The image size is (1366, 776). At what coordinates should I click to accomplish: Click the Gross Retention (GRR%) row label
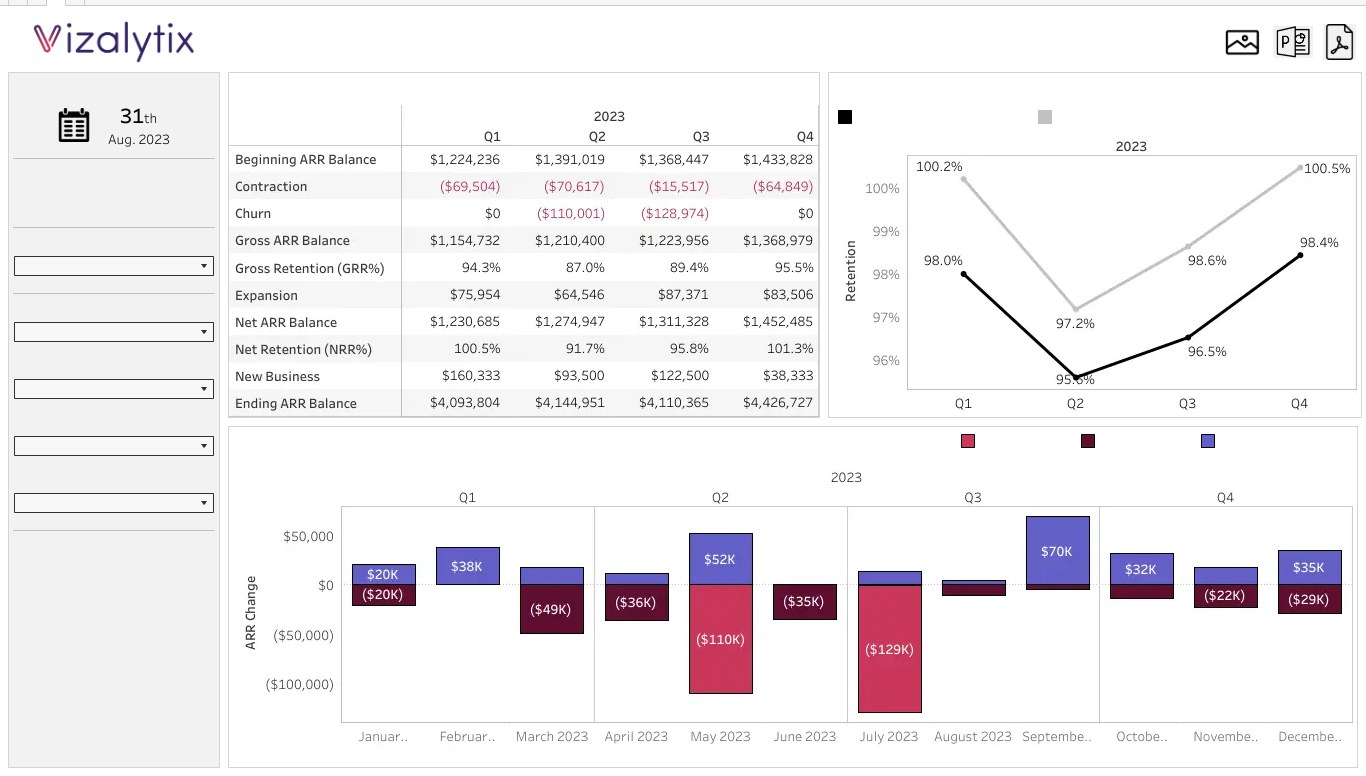point(309,268)
